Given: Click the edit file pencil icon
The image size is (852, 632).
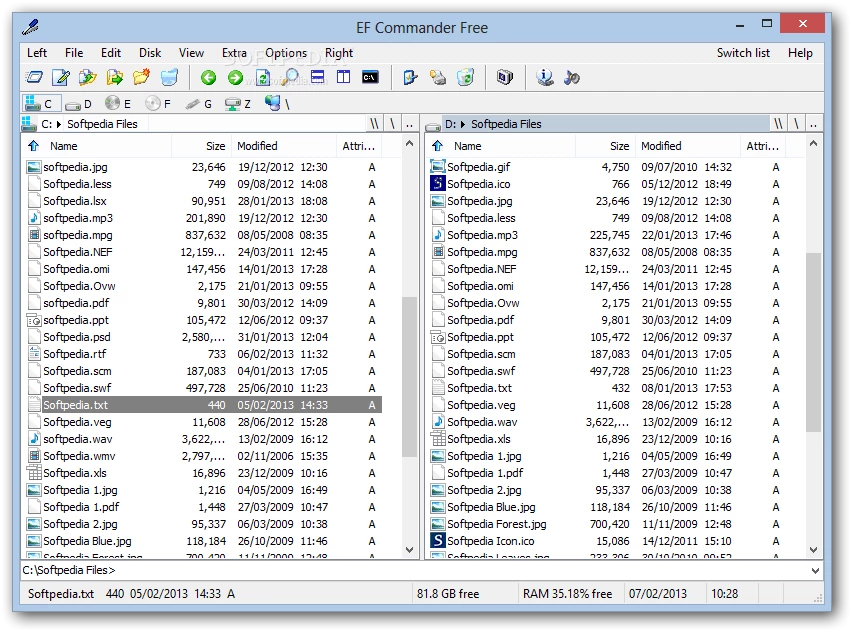Looking at the screenshot, I should click(x=61, y=77).
